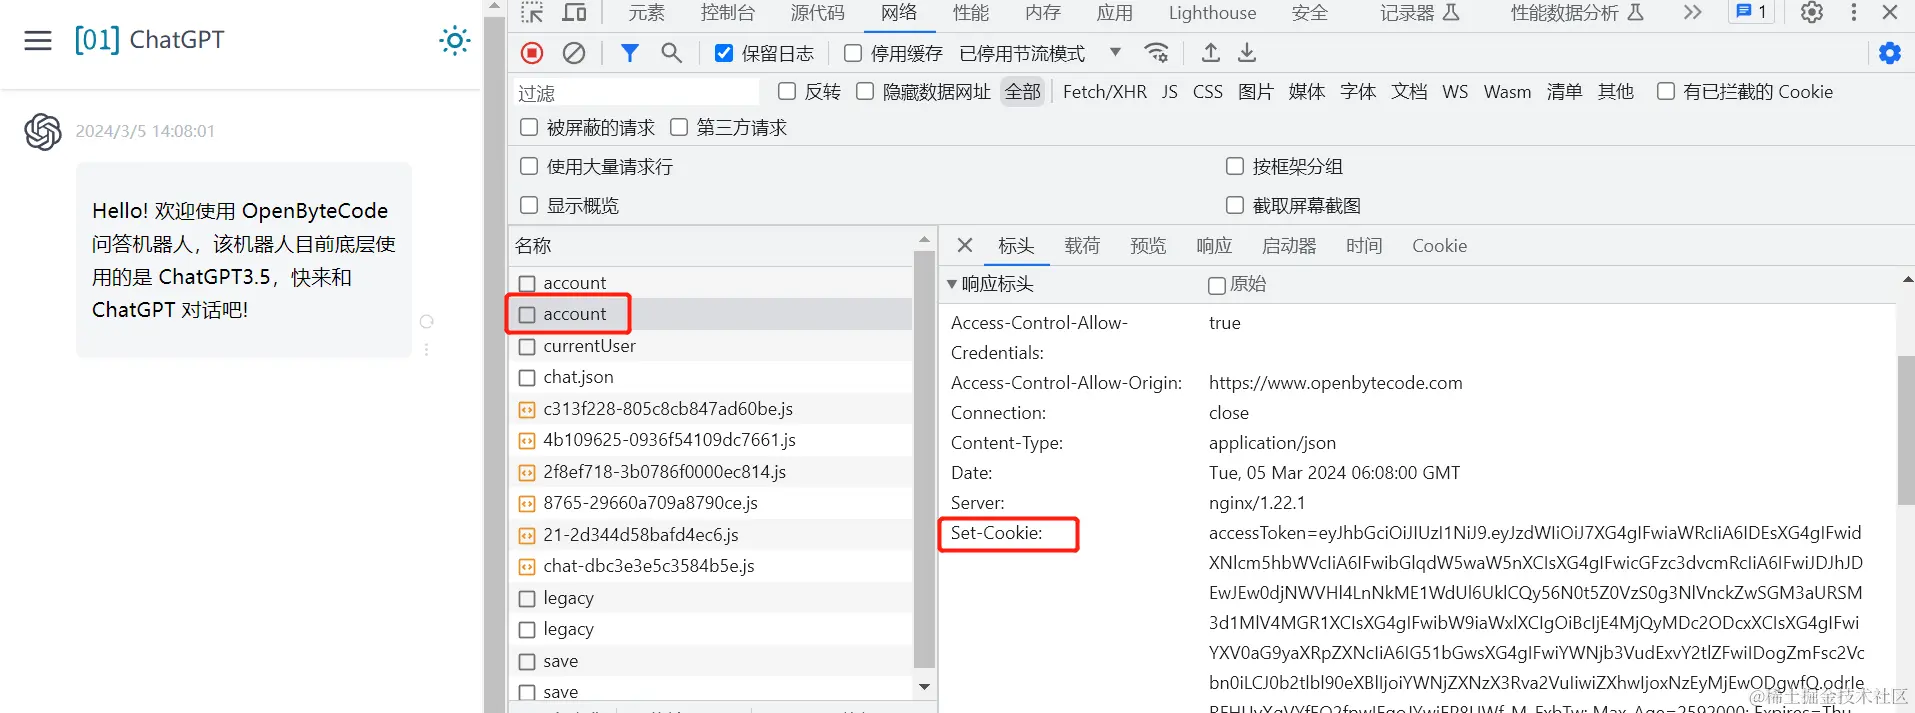
Task: Filter requests by CSS type
Action: click(1208, 92)
